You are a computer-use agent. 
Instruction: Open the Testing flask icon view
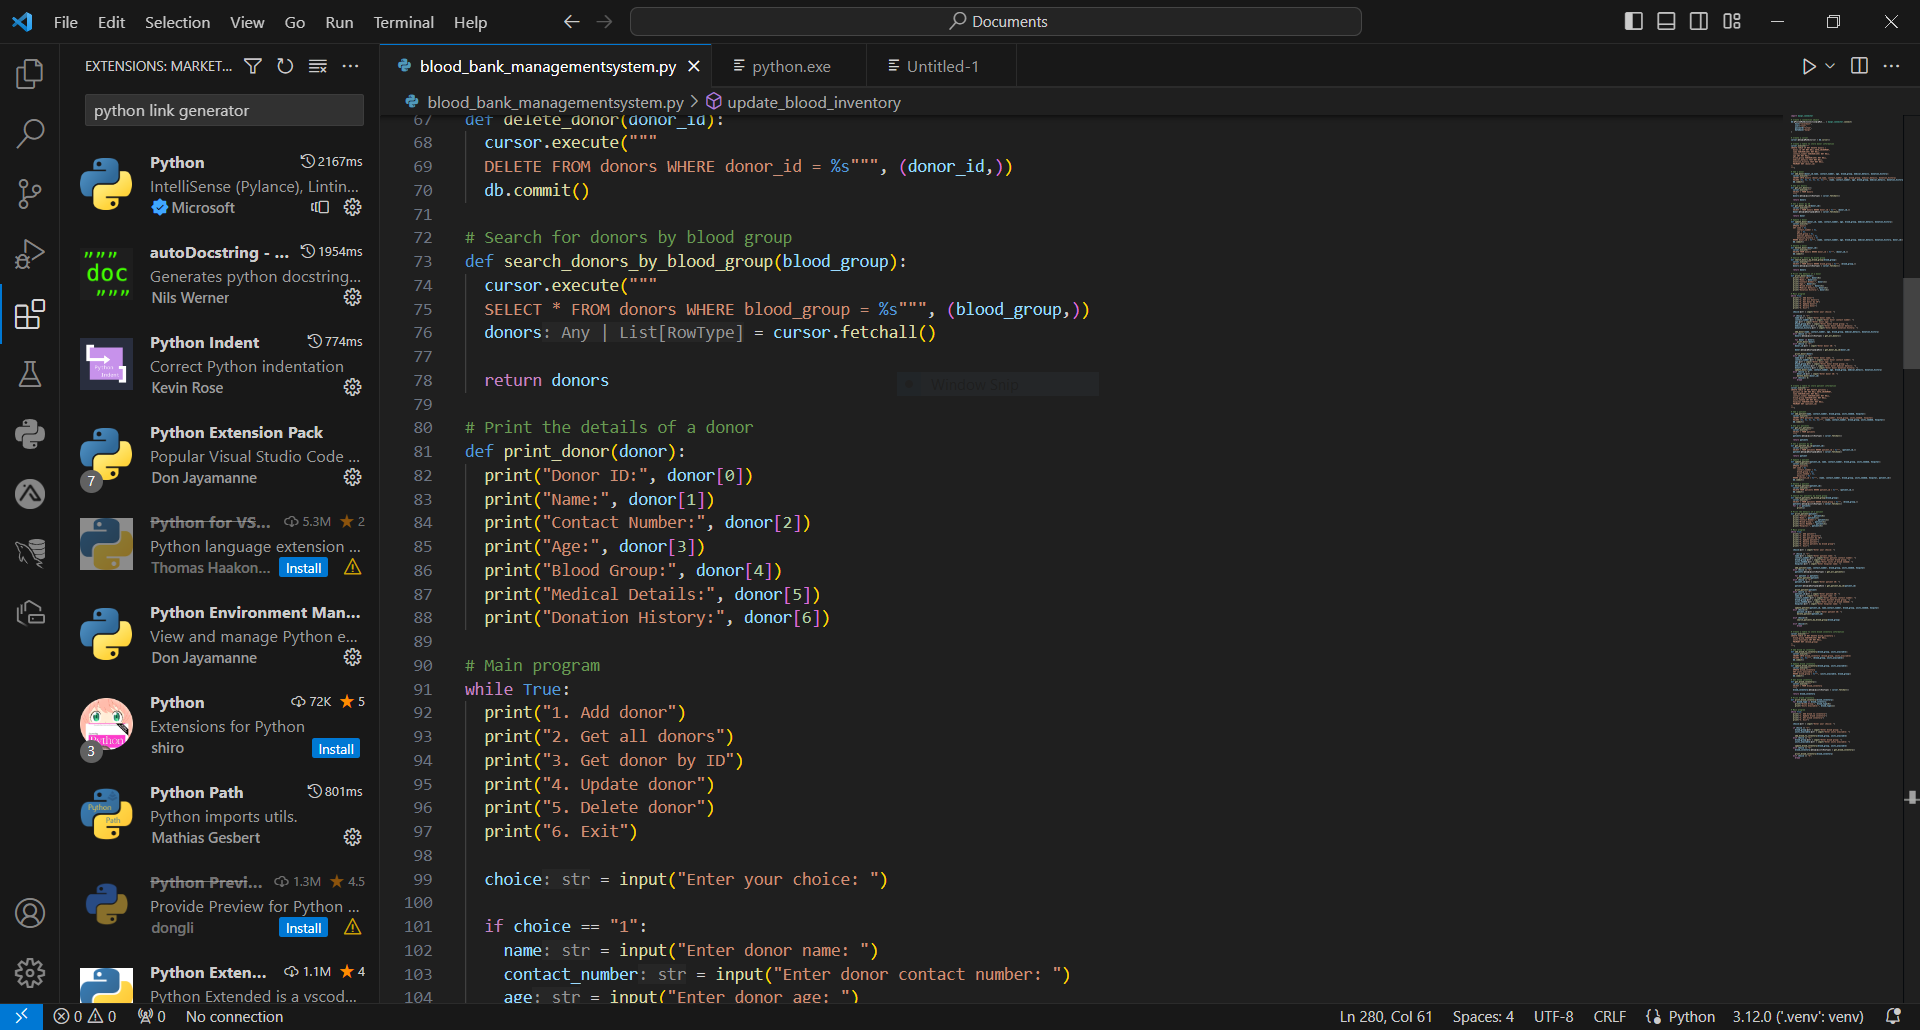tap(30, 374)
